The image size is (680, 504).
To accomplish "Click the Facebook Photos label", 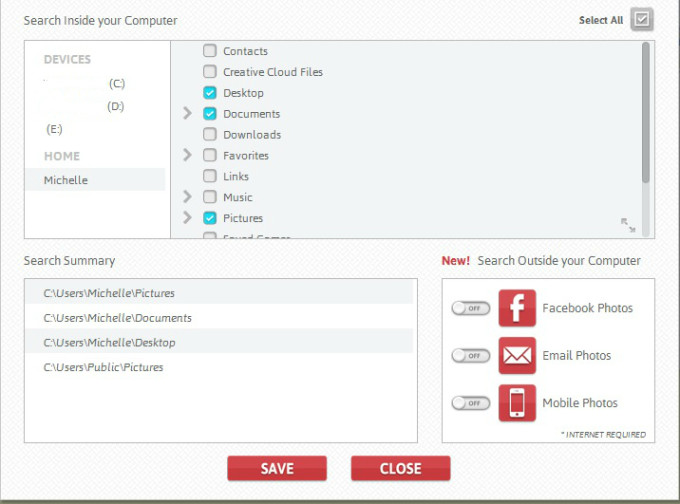I will coord(588,308).
